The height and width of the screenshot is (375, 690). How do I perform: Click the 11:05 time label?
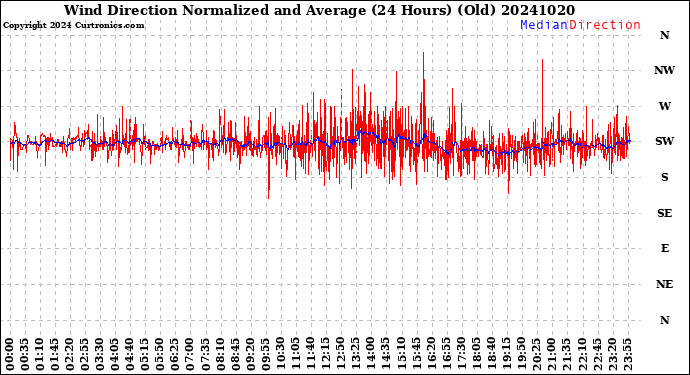tap(296, 354)
